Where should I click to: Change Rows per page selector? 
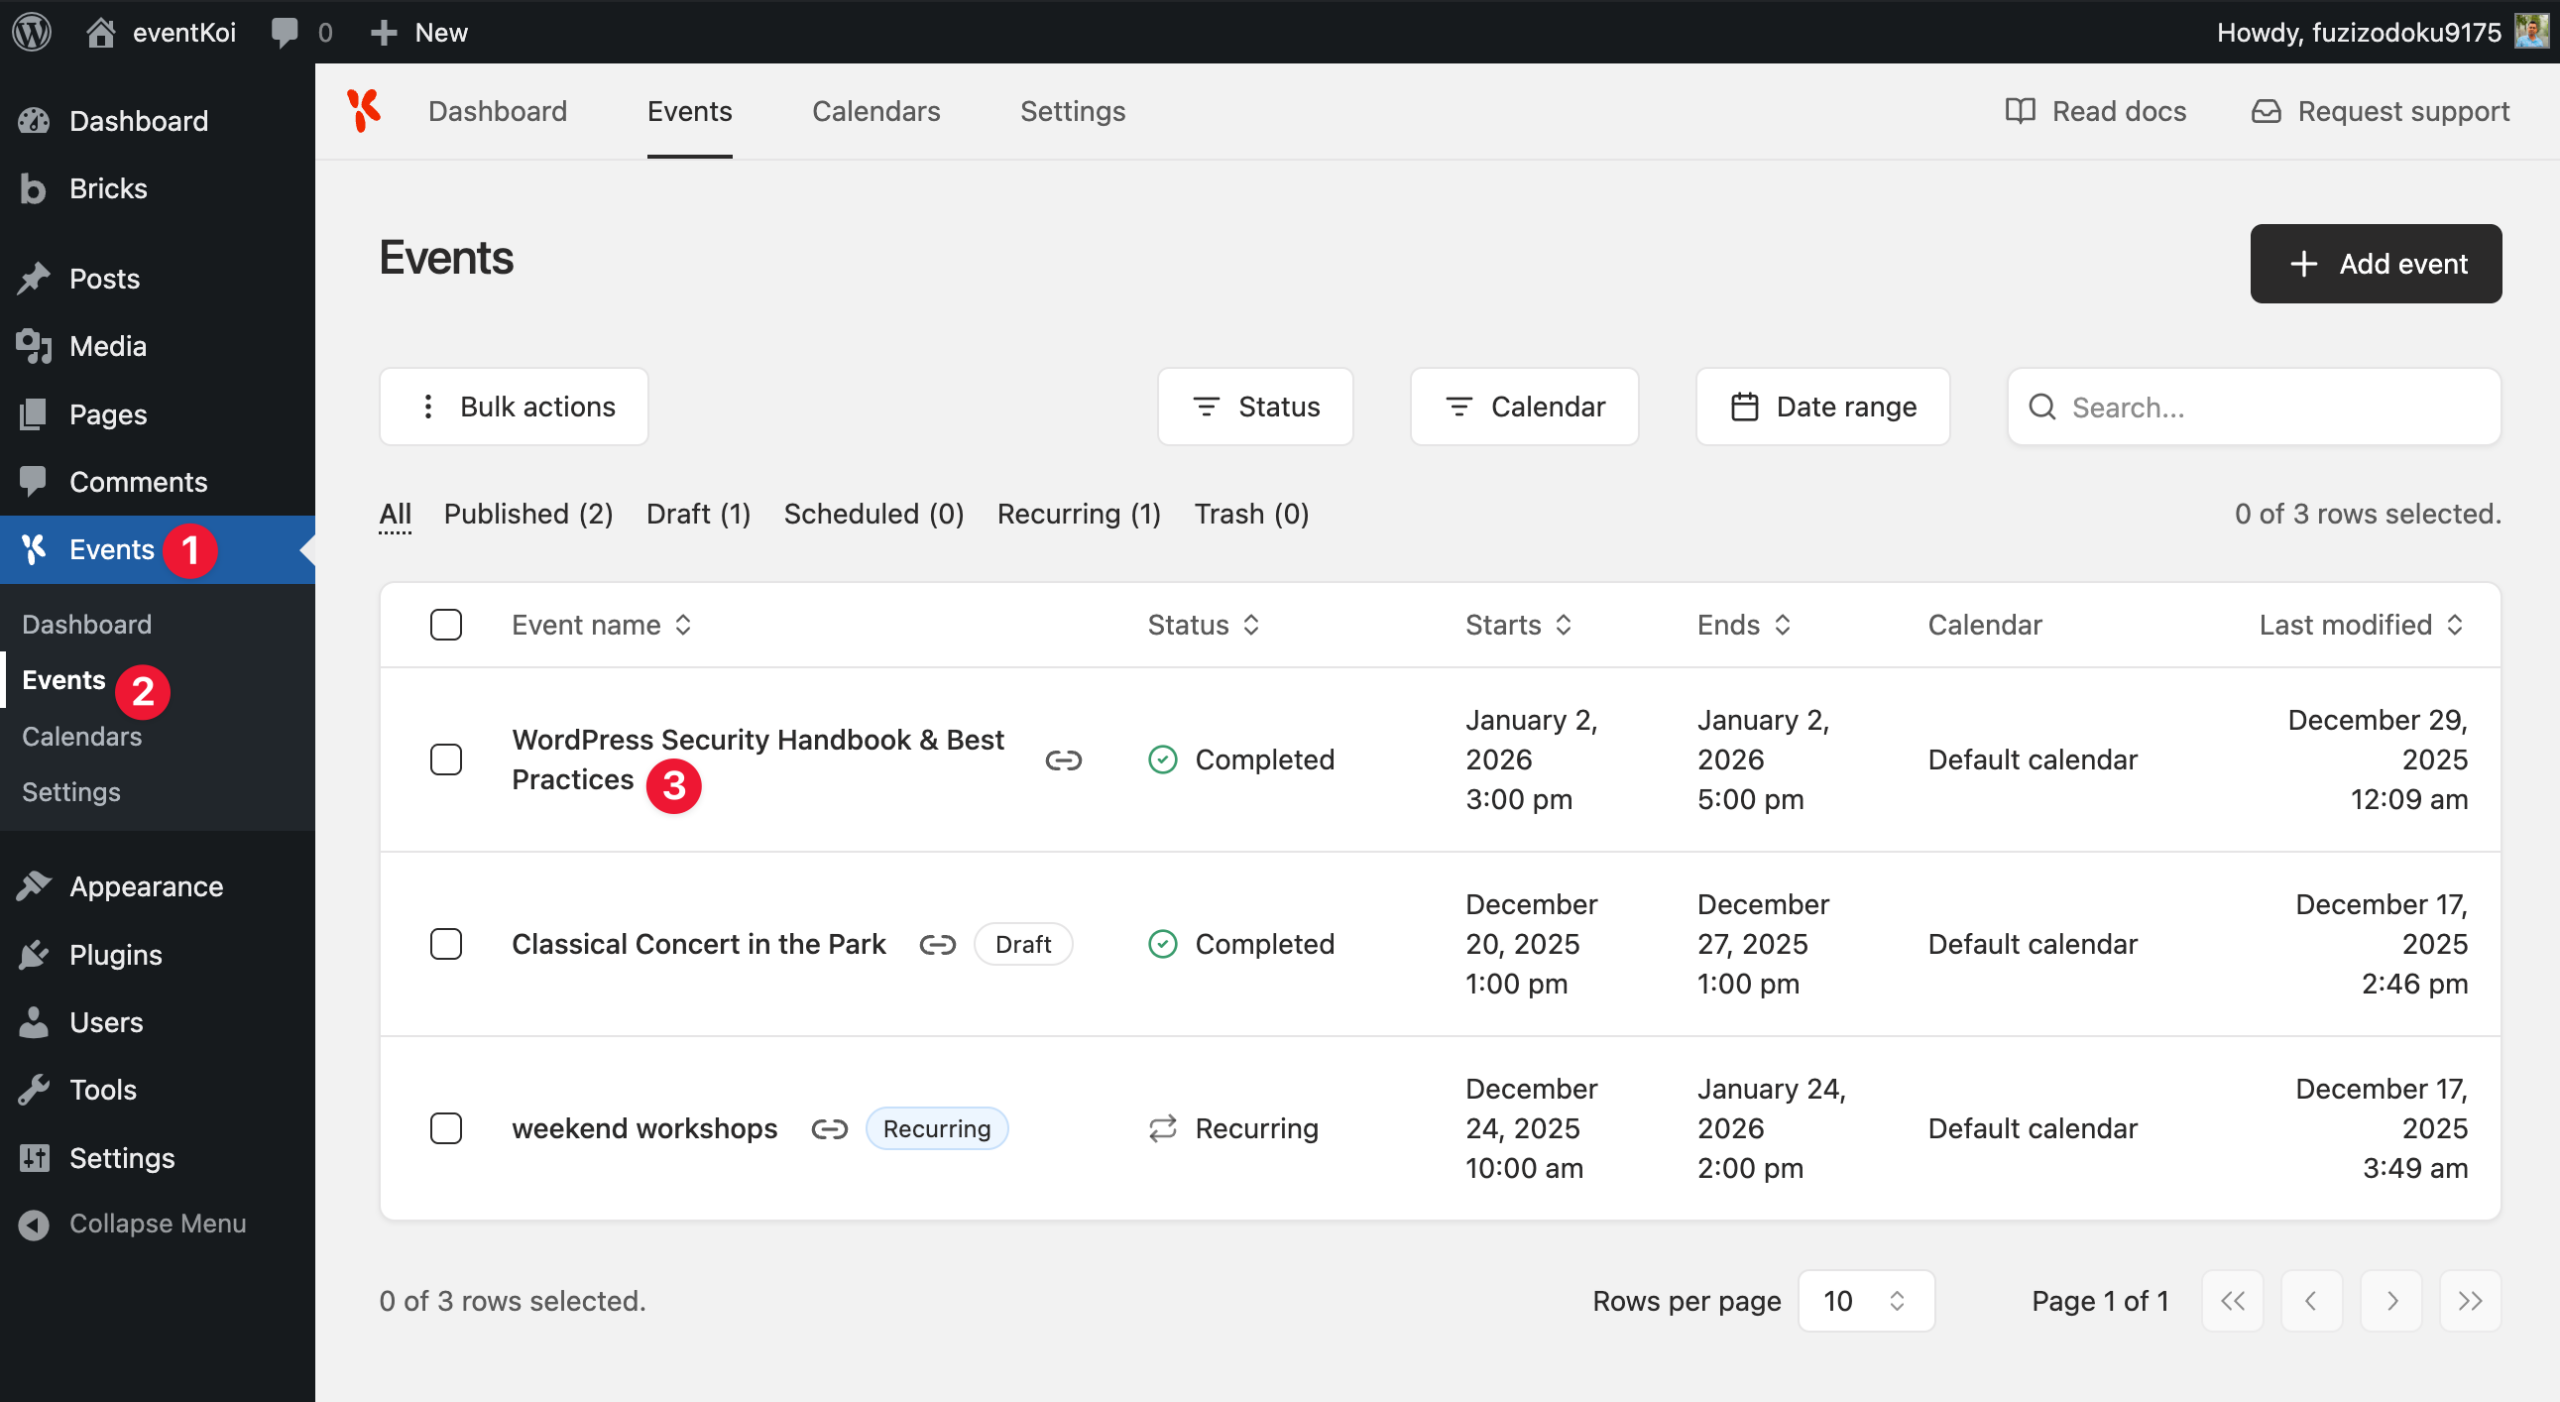(x=1865, y=1301)
